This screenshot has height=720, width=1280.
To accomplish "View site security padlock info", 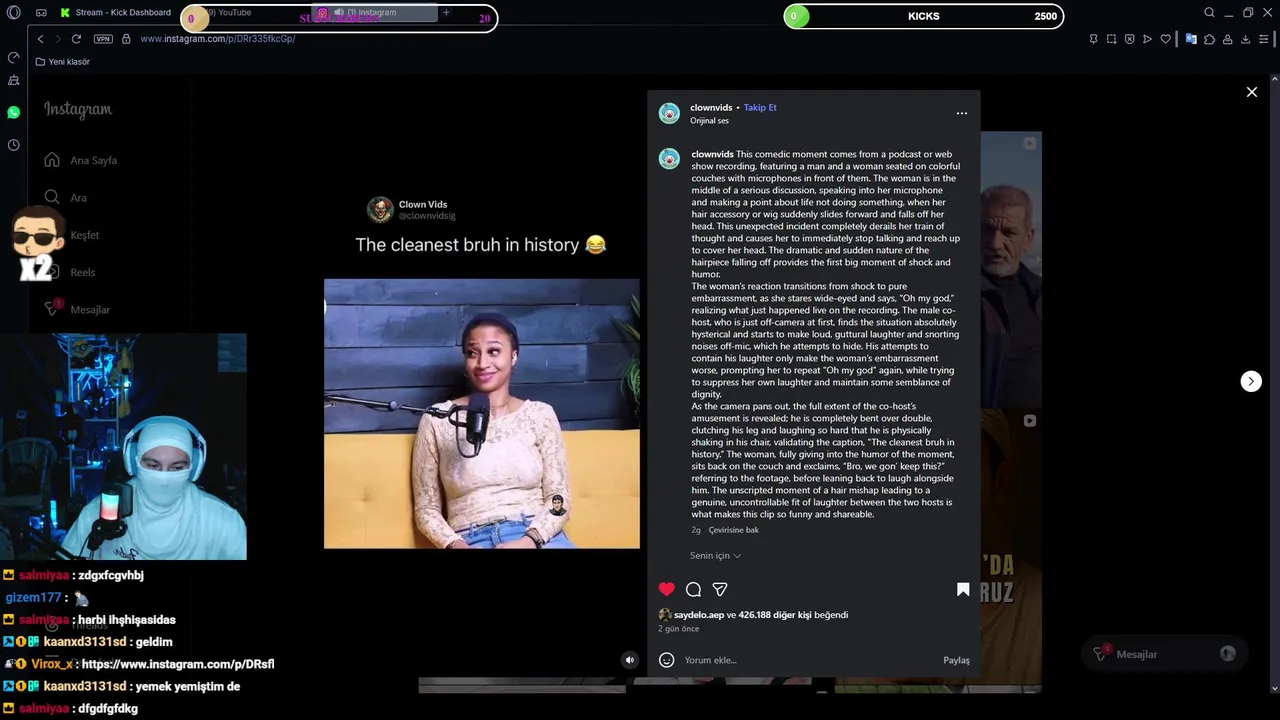I will click(x=126, y=39).
